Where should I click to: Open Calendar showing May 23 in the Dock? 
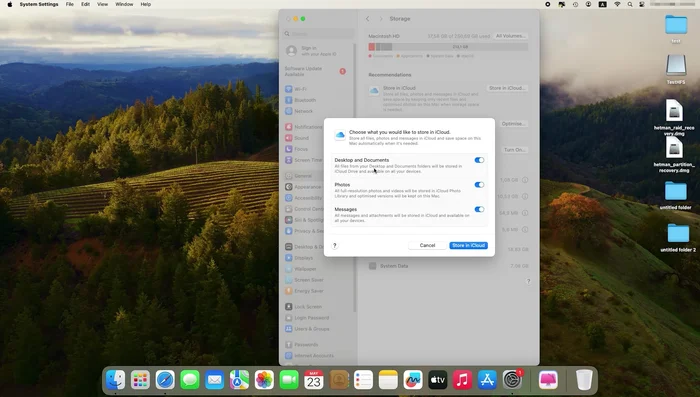click(314, 380)
